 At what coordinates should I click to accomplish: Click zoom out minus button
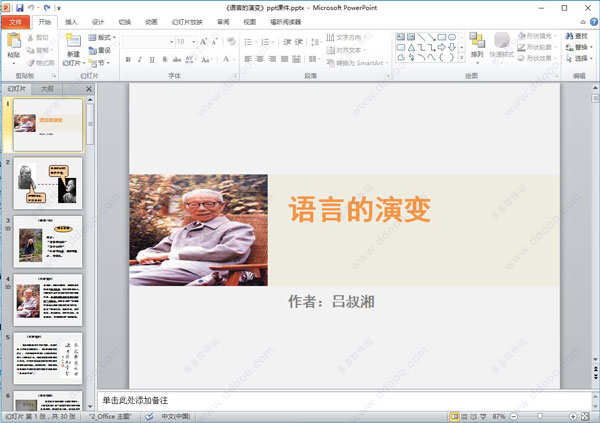pyautogui.click(x=514, y=416)
